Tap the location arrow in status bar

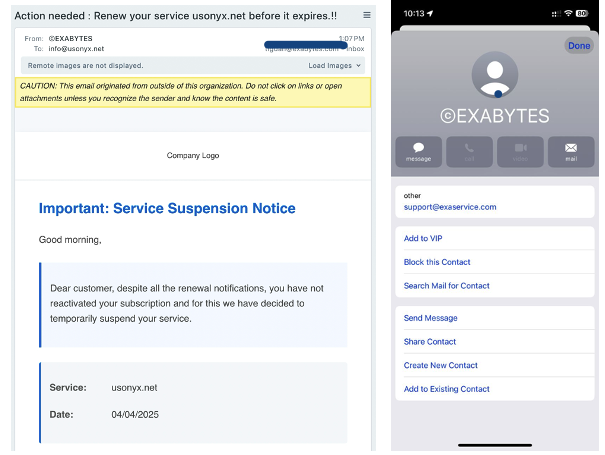430,14
